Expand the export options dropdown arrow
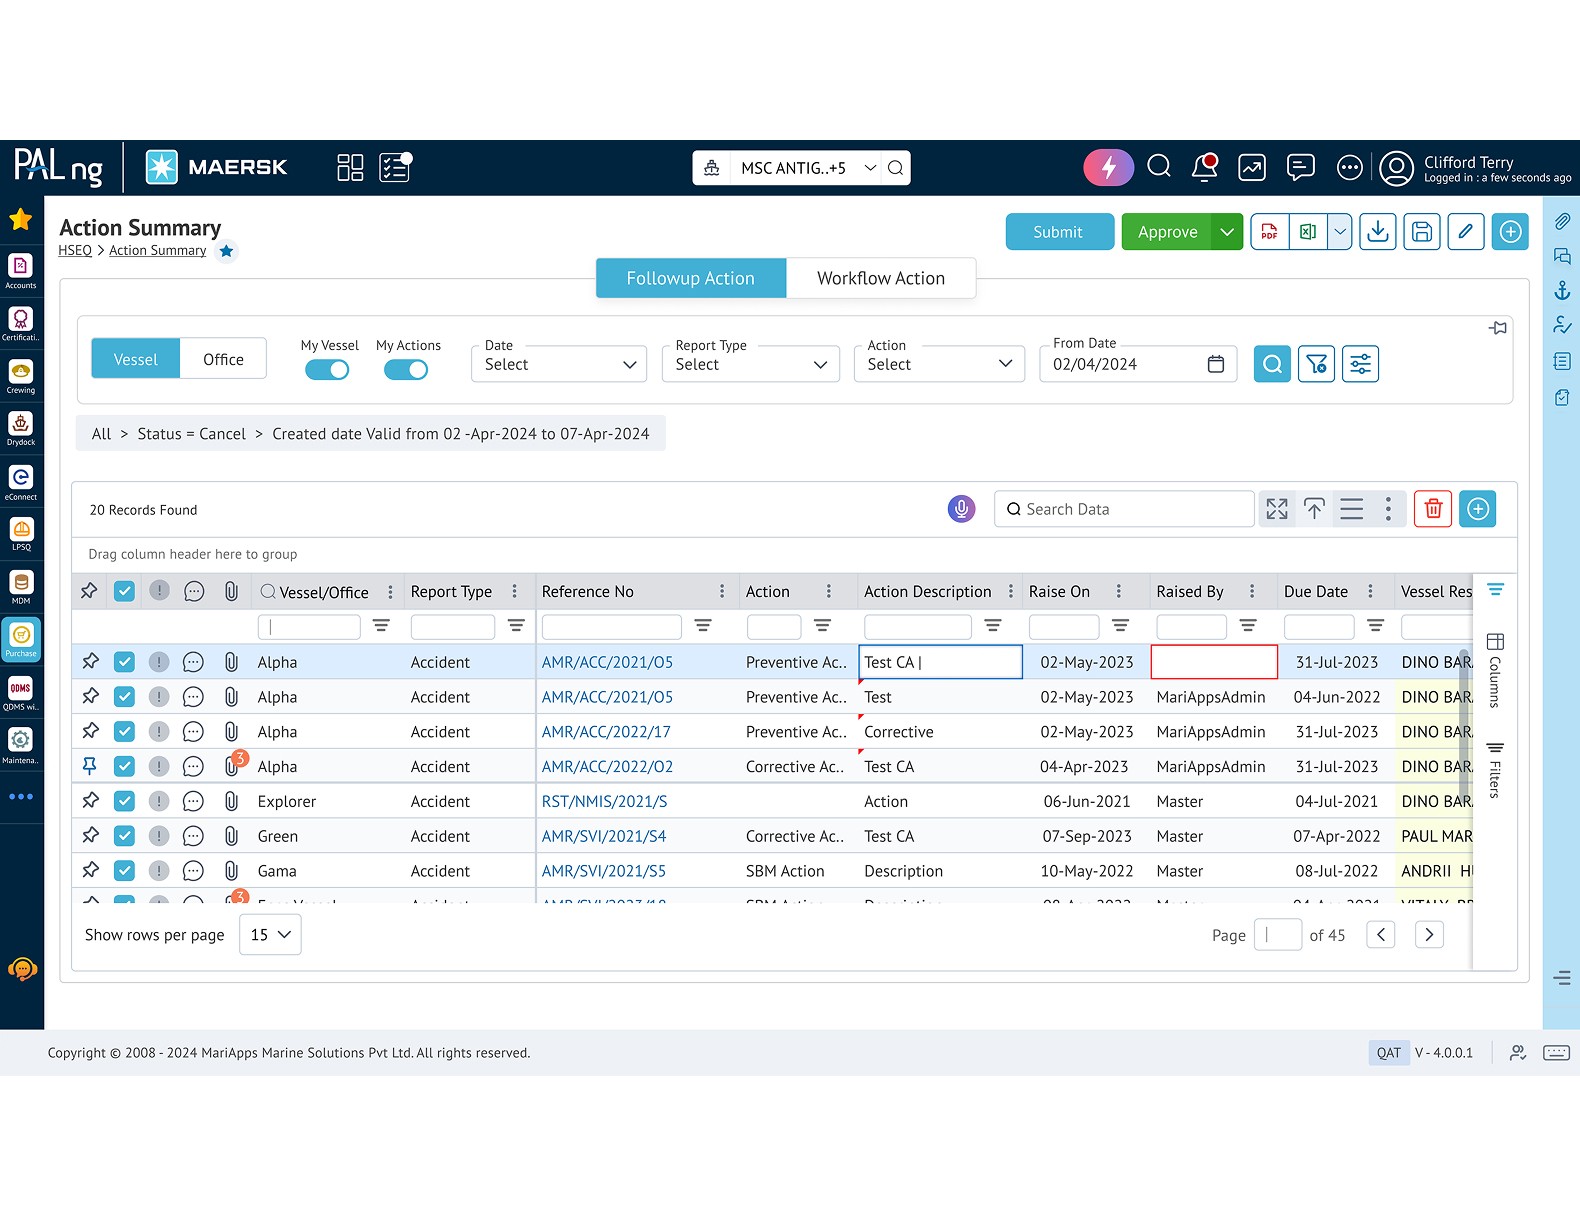 [1340, 232]
